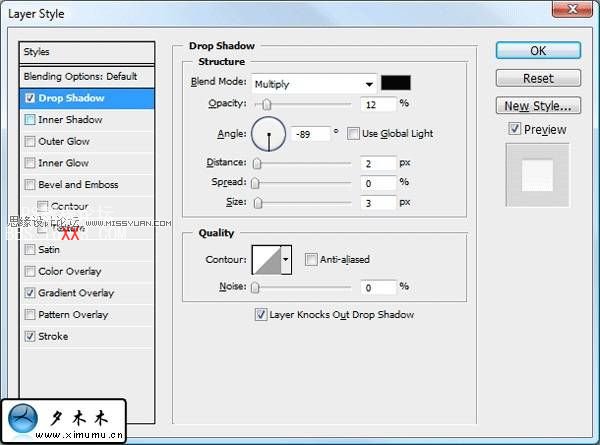Viewport: 600px width, 445px height.
Task: Enable Anti-aliased contour option
Action: [x=311, y=260]
